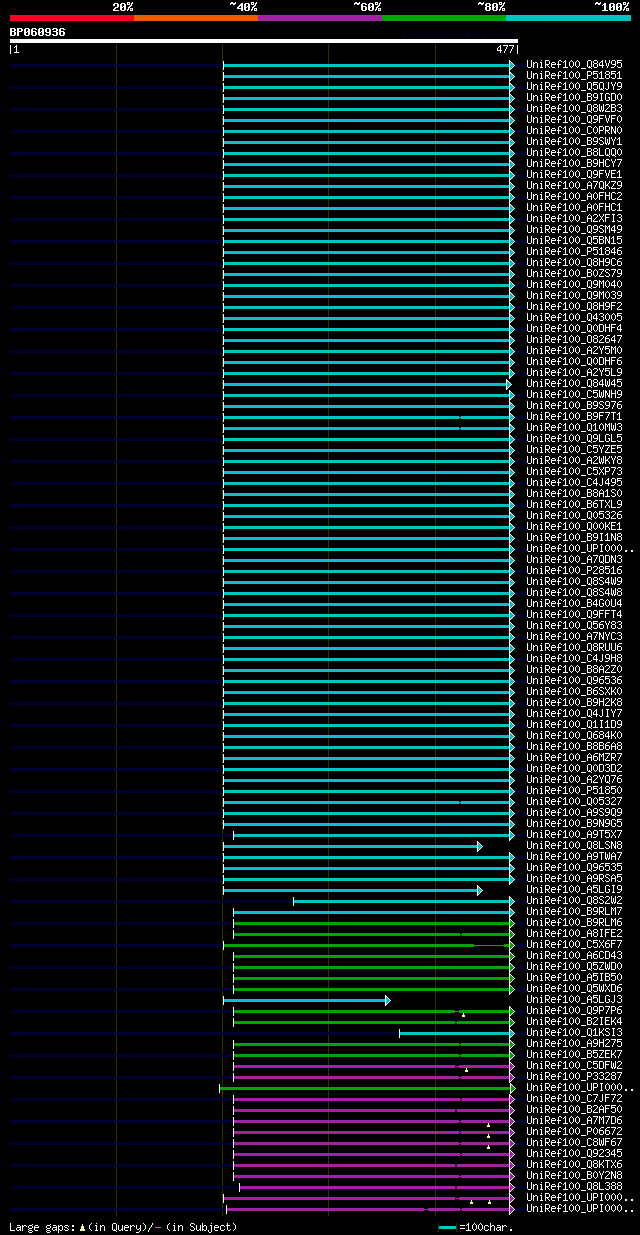Open hit UniRef100_C5WNH9
The height and width of the screenshot is (1235, 640).
[574, 394]
